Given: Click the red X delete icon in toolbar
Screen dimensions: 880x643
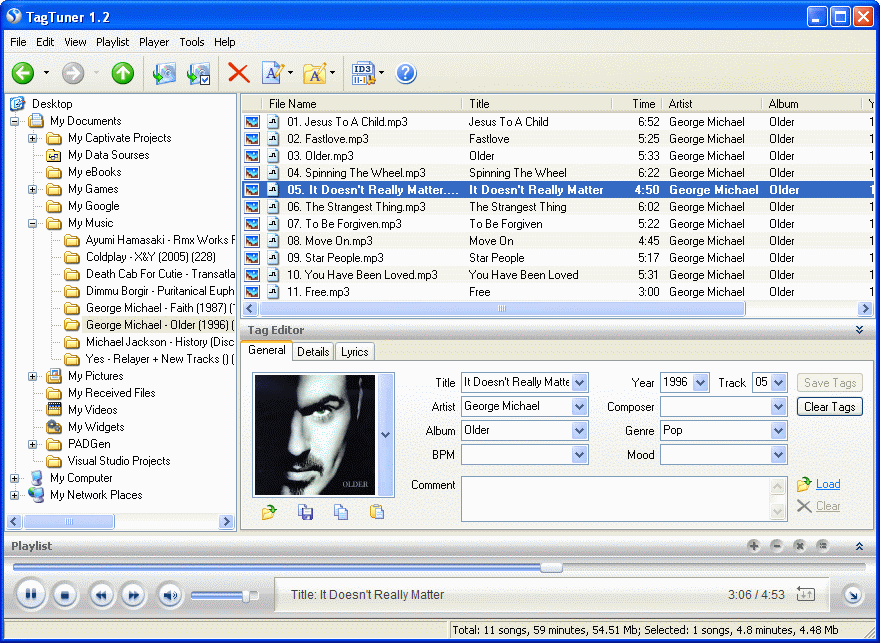Looking at the screenshot, I should pos(238,73).
